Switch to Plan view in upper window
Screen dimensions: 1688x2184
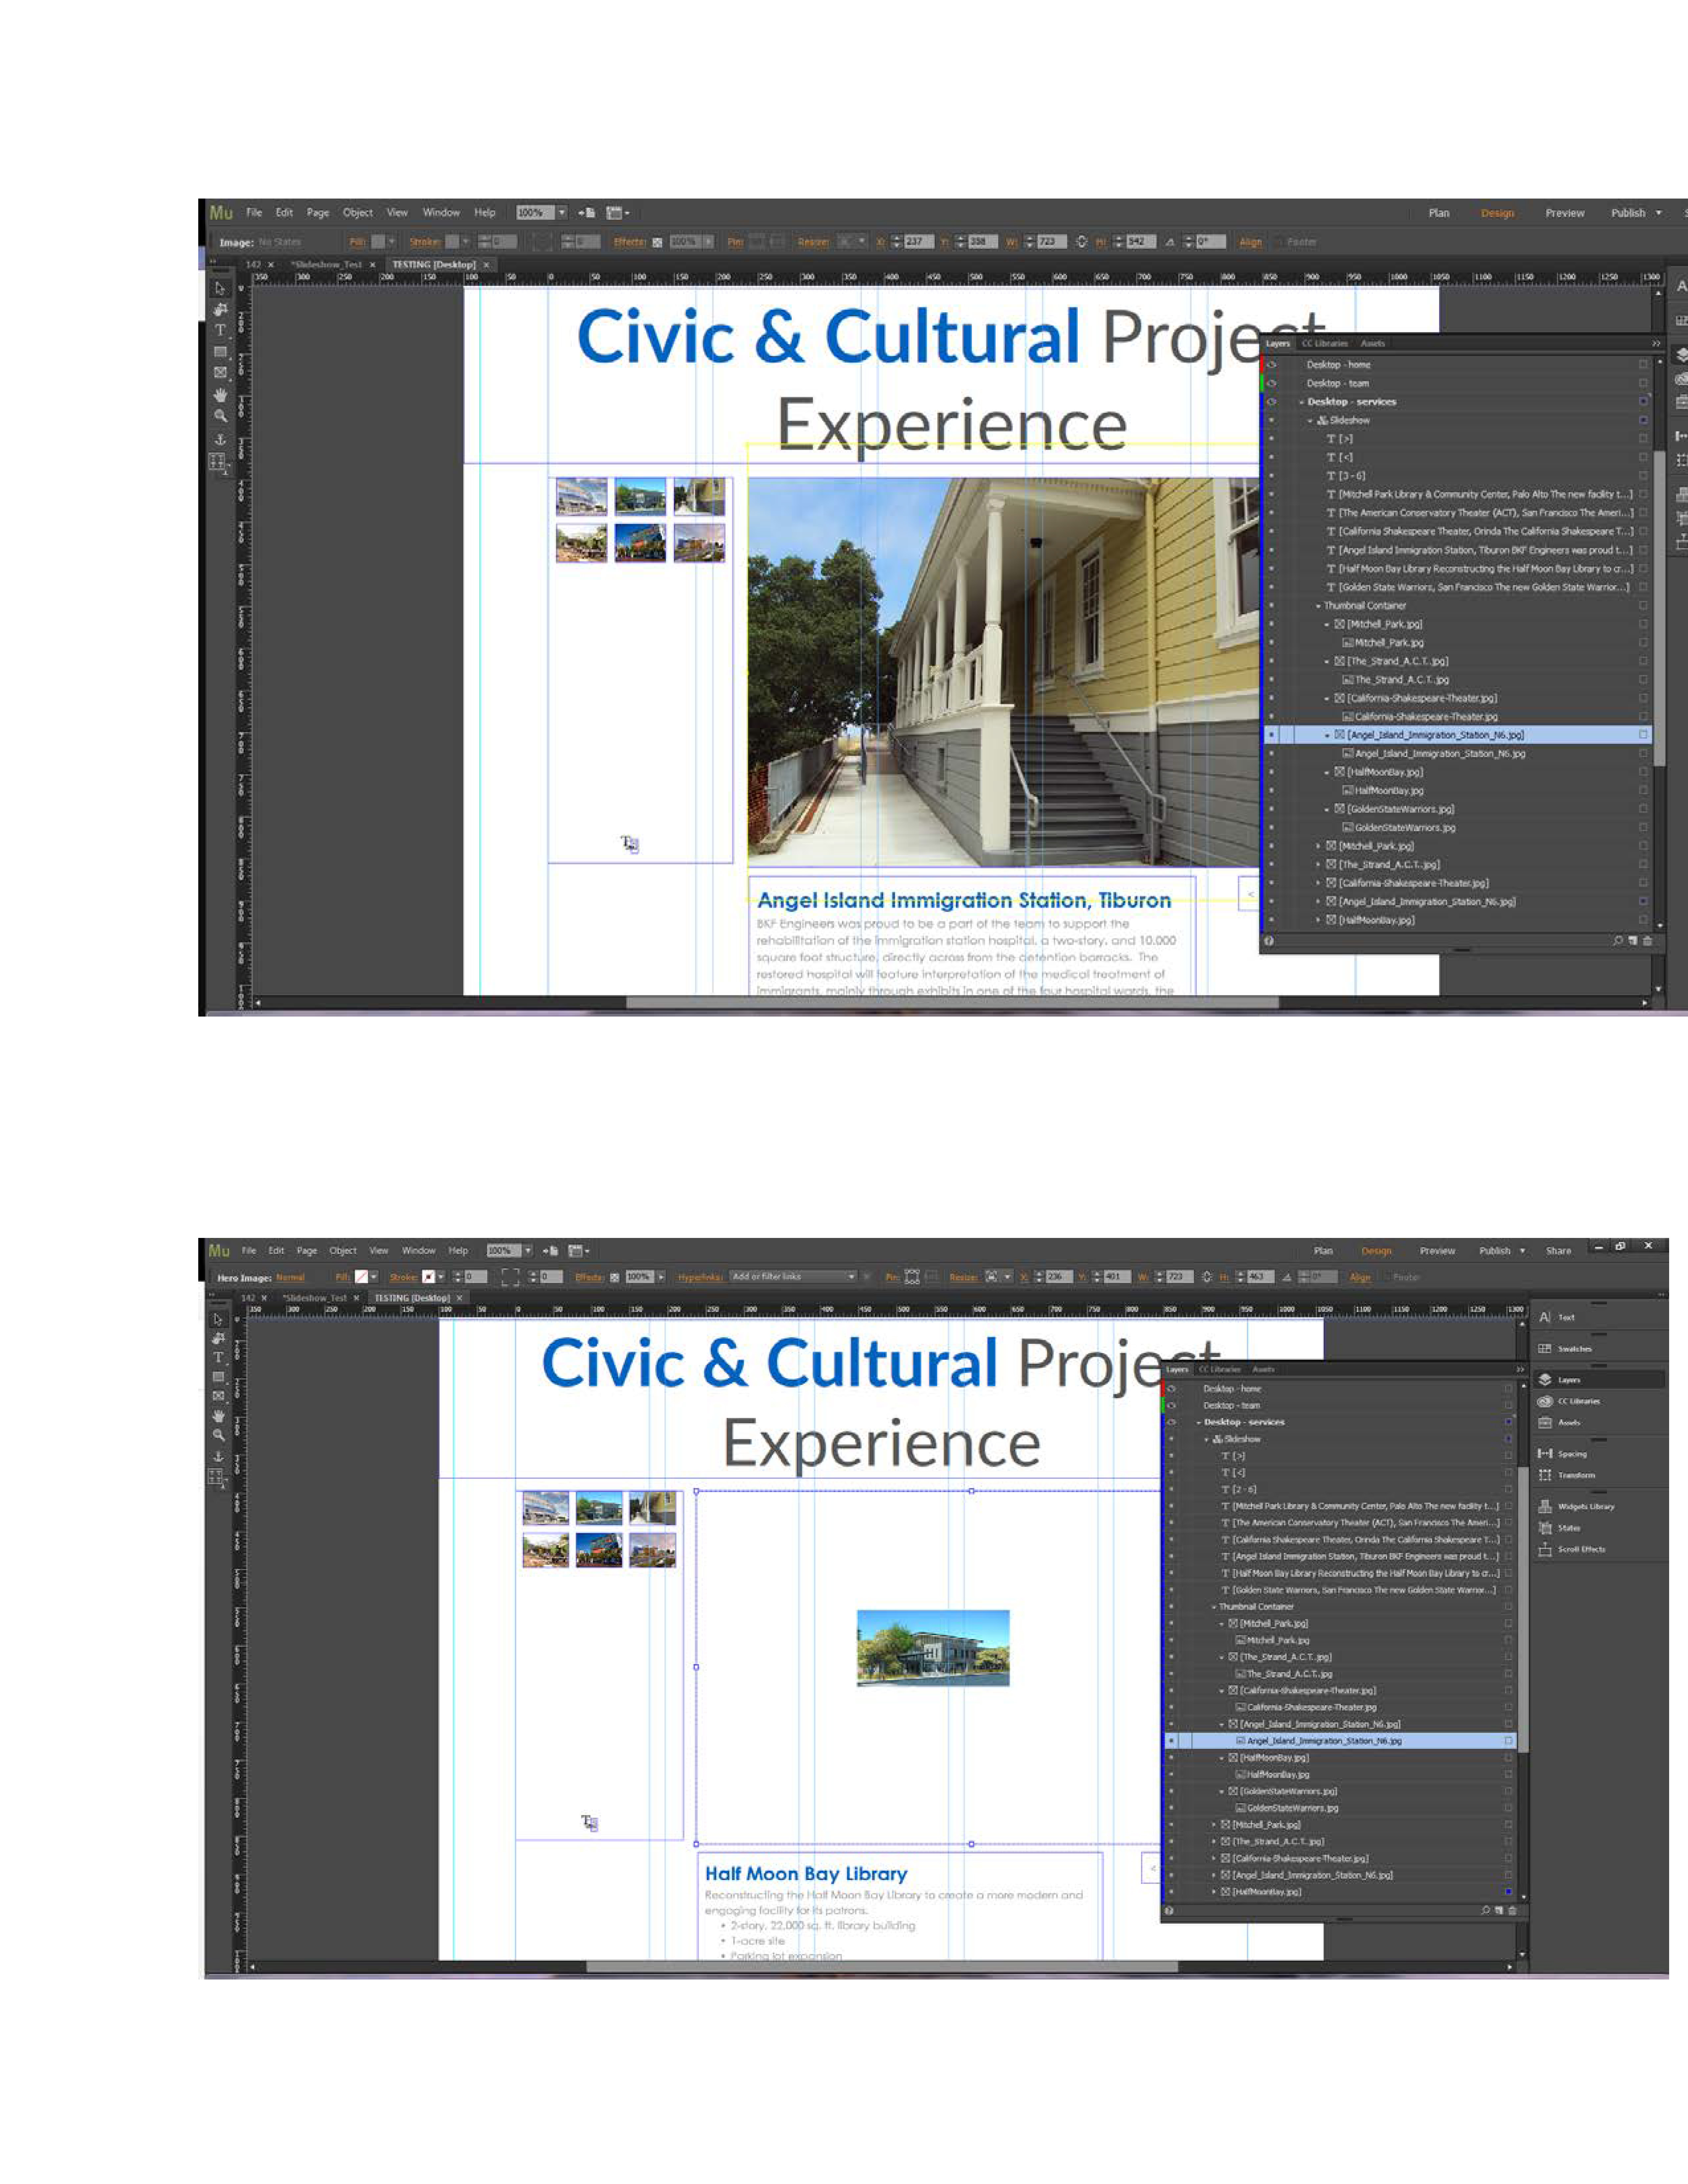(1439, 213)
